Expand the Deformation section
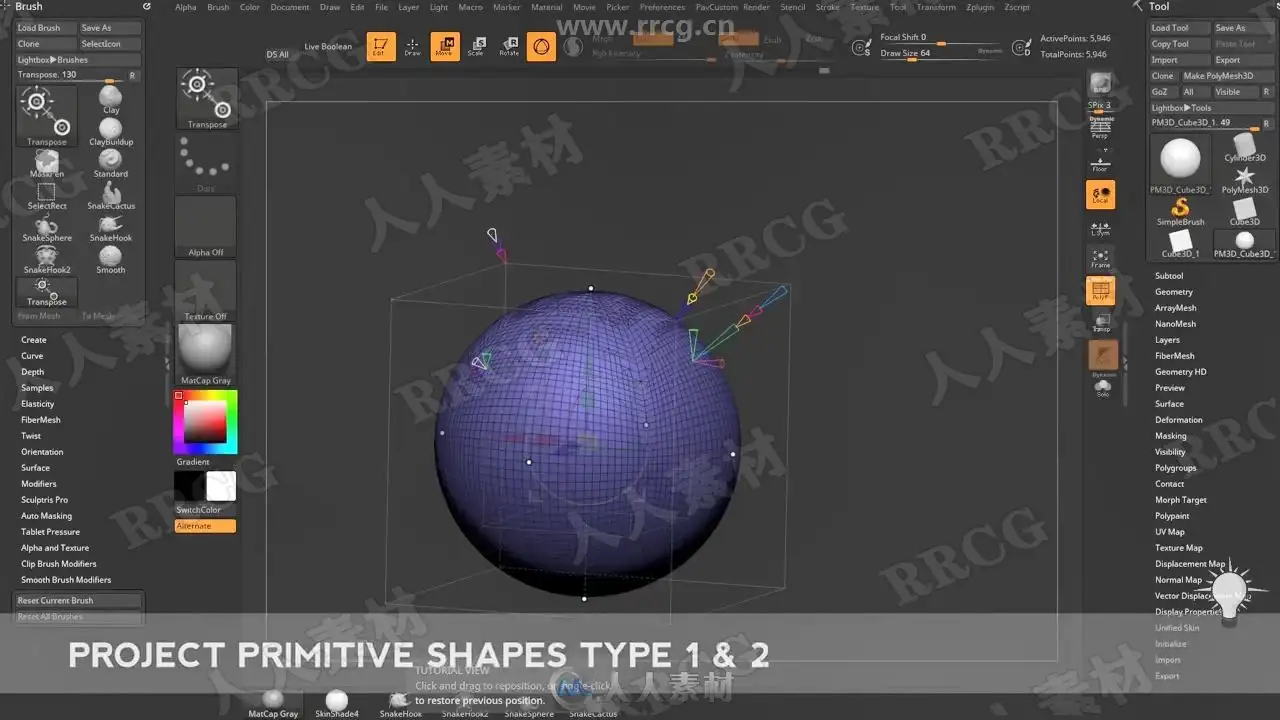This screenshot has width=1280, height=720. [x=1179, y=420]
